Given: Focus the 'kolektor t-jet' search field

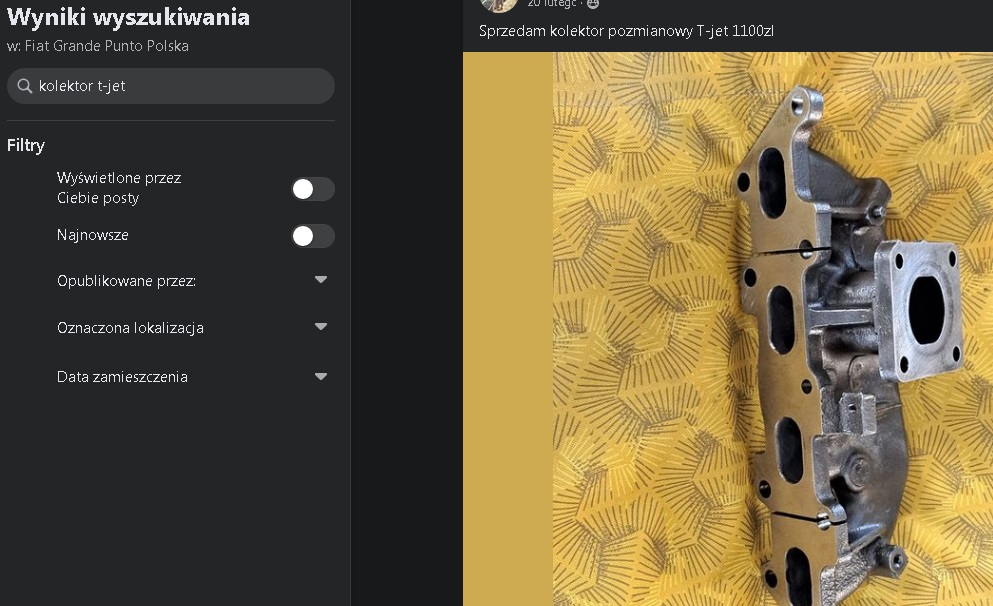Looking at the screenshot, I should 171,86.
